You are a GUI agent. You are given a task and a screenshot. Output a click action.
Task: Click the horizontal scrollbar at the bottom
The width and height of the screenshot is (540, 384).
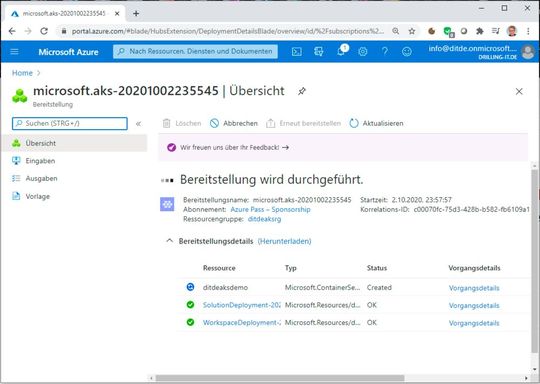[280, 378]
